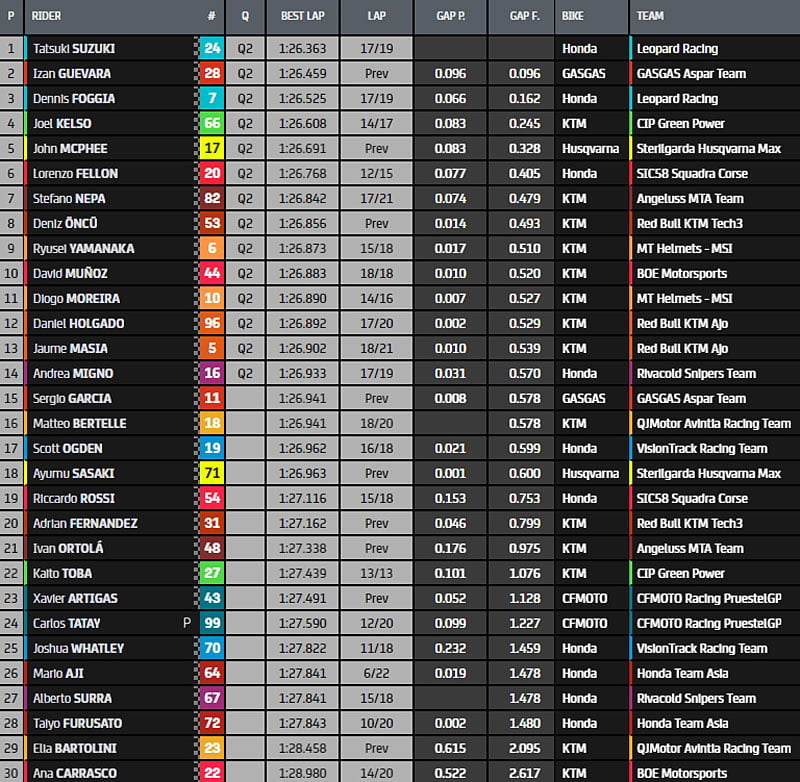Image resolution: width=800 pixels, height=782 pixels.
Task: Open rider Jaume Masia's name
Action: tap(70, 348)
